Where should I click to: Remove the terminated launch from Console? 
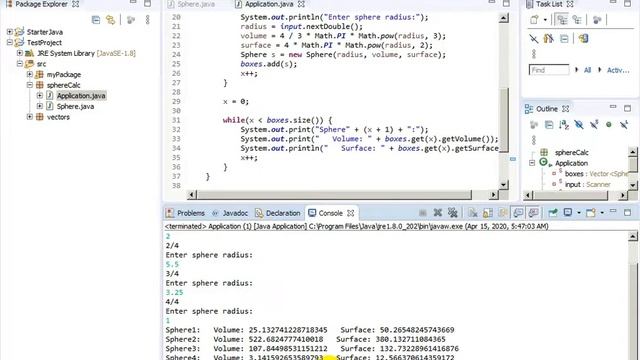click(x=438, y=213)
